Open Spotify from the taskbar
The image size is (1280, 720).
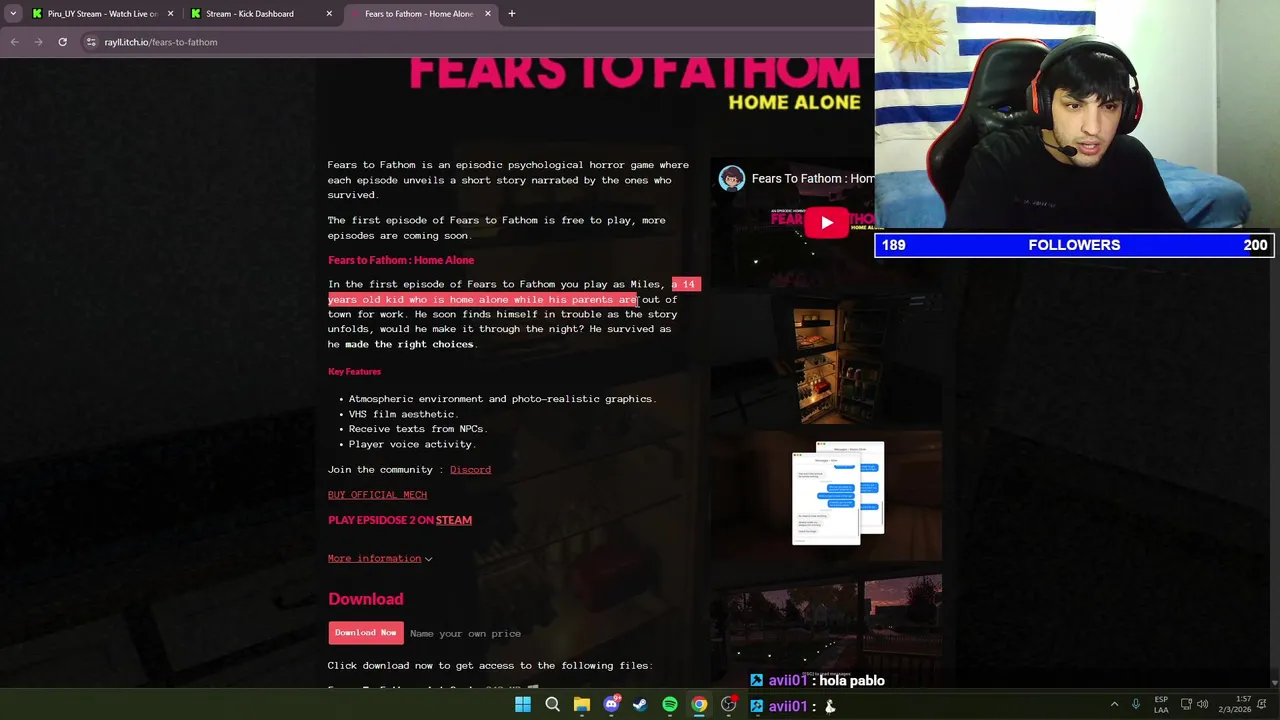670,705
